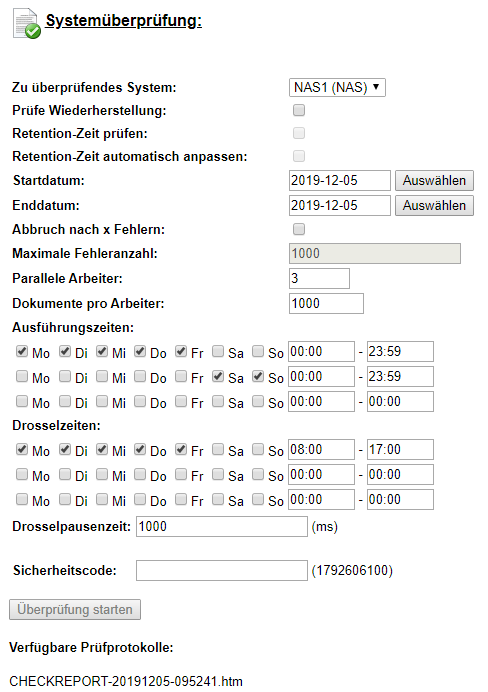Check Mi in third Ausführungszeiten row
The width and height of the screenshot is (488, 692).
click(102, 401)
